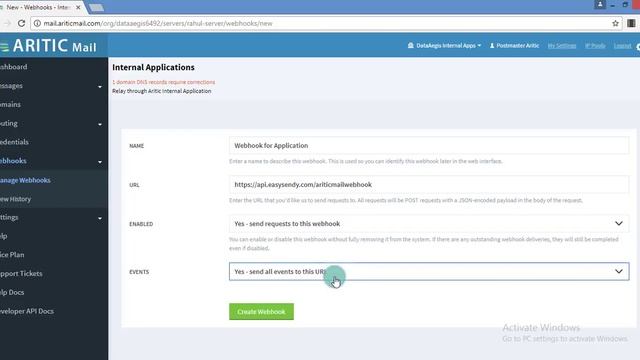The image size is (640, 360).
Task: Bookmark this page with the star icon
Action: coord(616,23)
